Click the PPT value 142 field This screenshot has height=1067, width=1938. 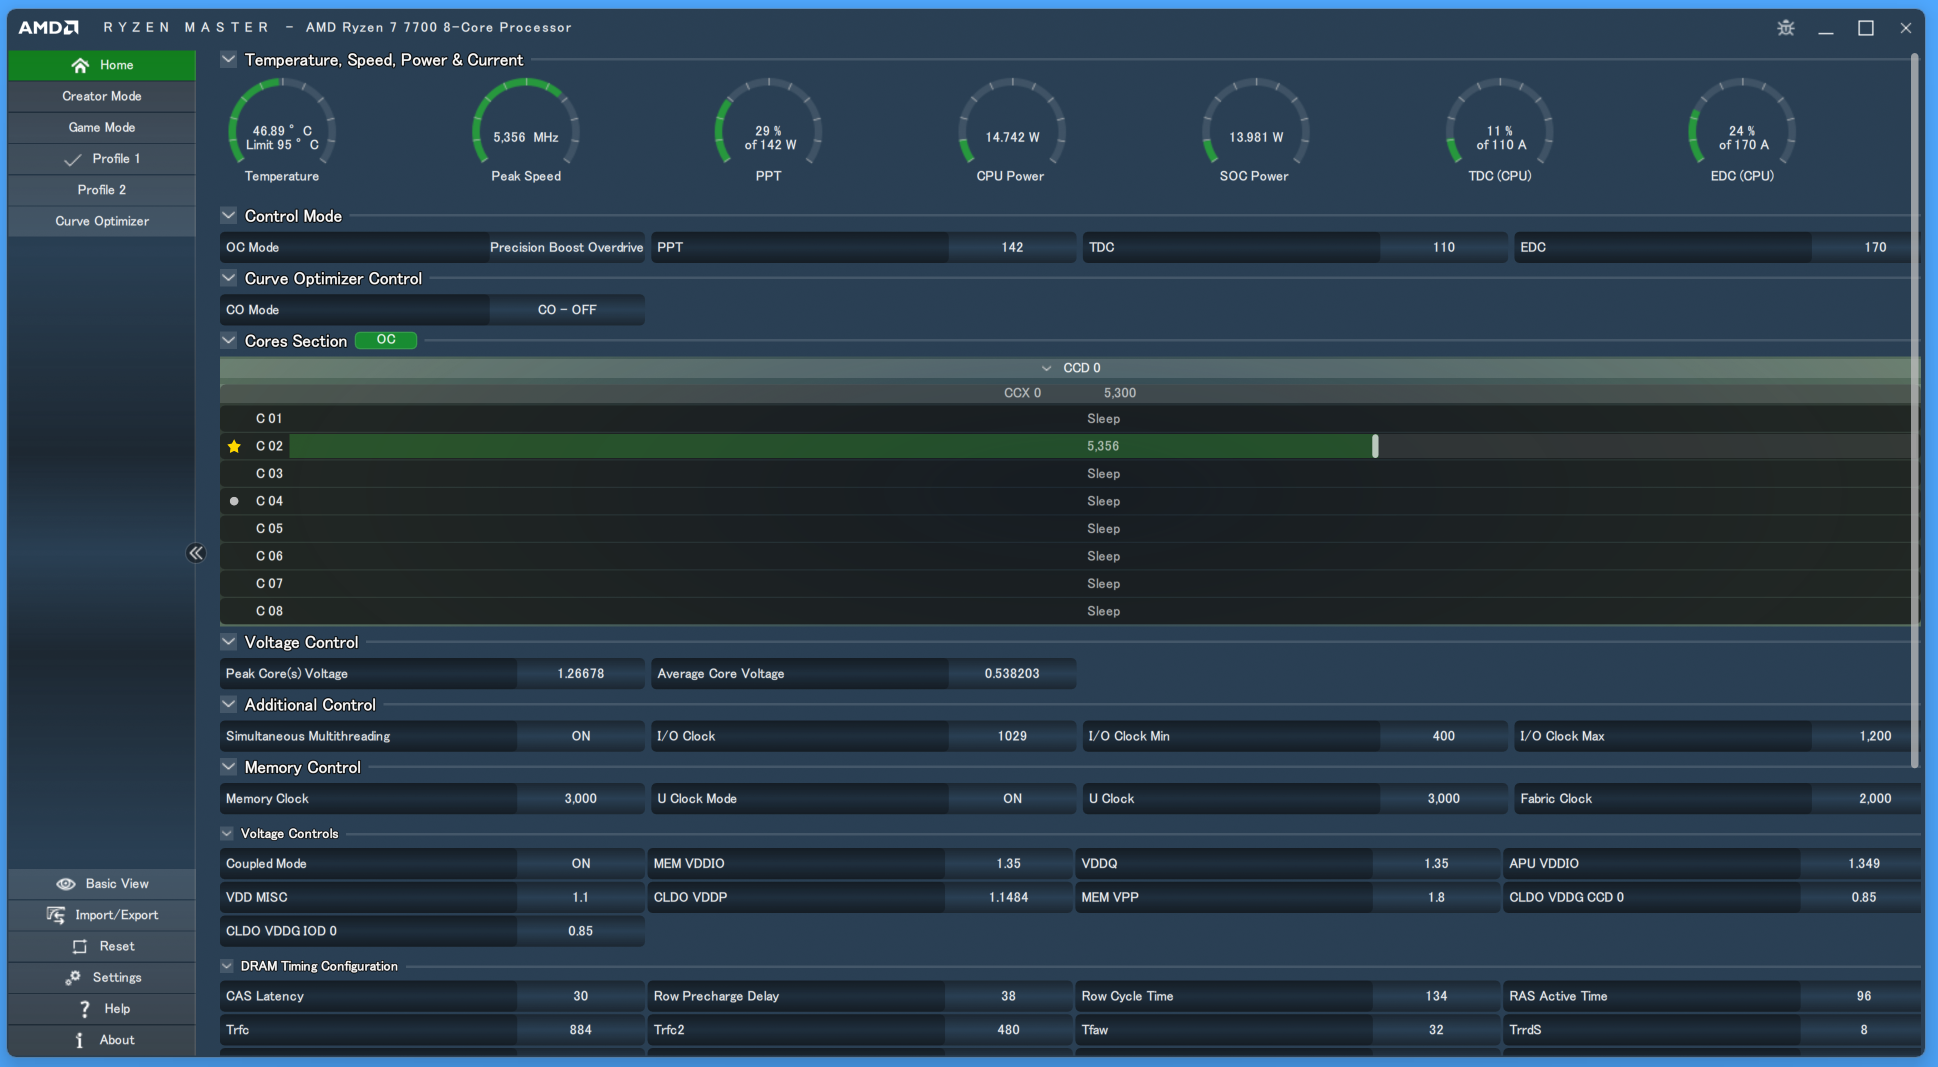tap(1012, 247)
